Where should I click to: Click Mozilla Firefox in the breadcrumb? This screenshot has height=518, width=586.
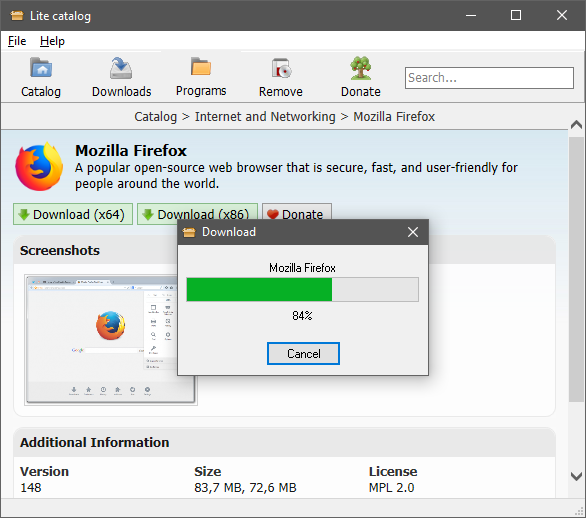pos(394,117)
